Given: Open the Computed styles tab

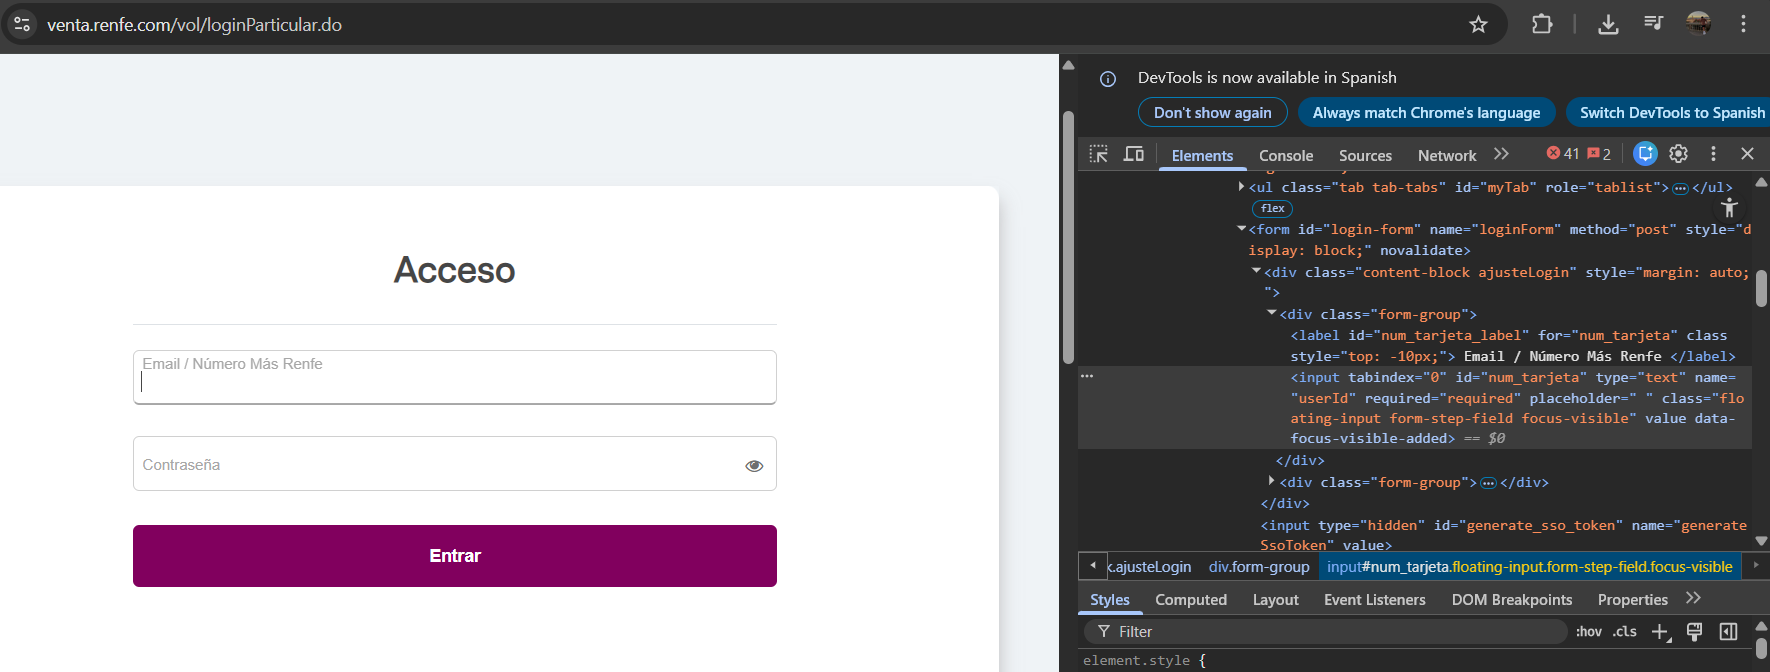Looking at the screenshot, I should pos(1191,599).
